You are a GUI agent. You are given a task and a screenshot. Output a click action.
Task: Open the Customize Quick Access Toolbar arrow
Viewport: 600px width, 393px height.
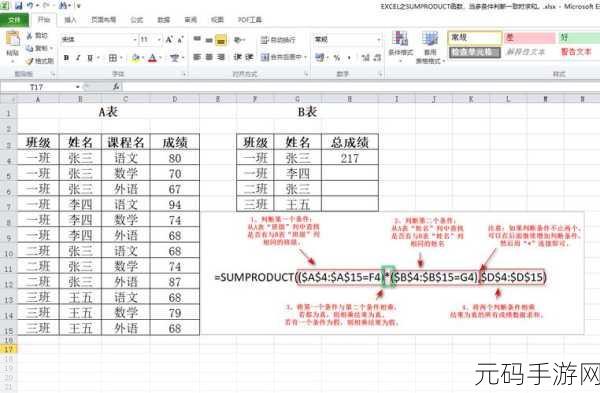[79, 5]
